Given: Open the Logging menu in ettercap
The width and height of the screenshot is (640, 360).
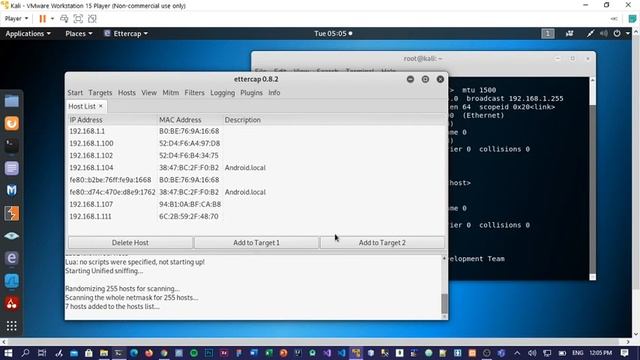Looking at the screenshot, I should [x=222, y=93].
